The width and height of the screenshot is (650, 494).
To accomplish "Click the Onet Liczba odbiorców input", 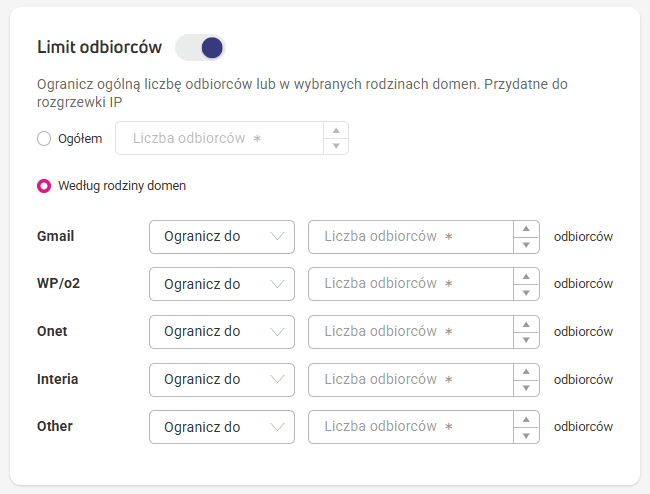I will point(411,332).
